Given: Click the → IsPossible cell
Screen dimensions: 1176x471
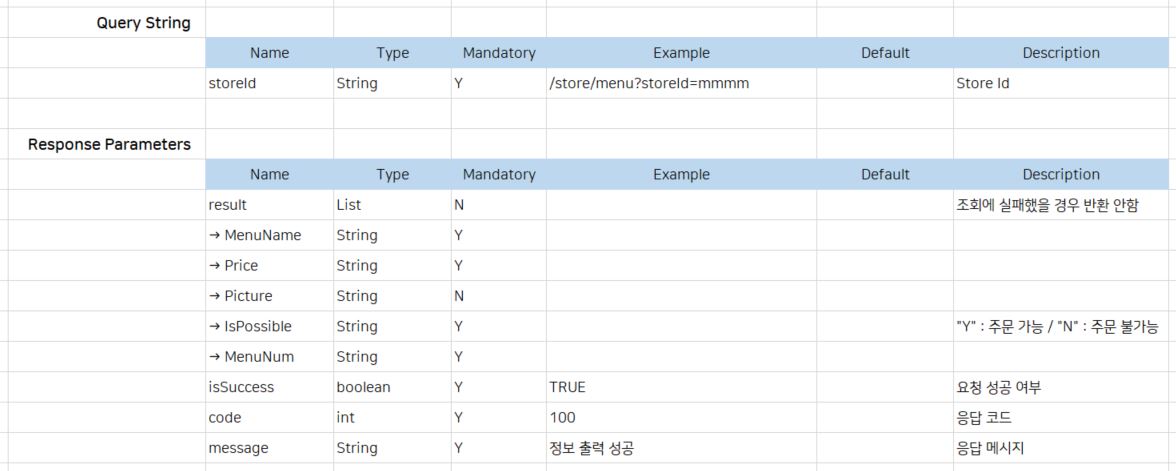Looking at the screenshot, I should [250, 327].
